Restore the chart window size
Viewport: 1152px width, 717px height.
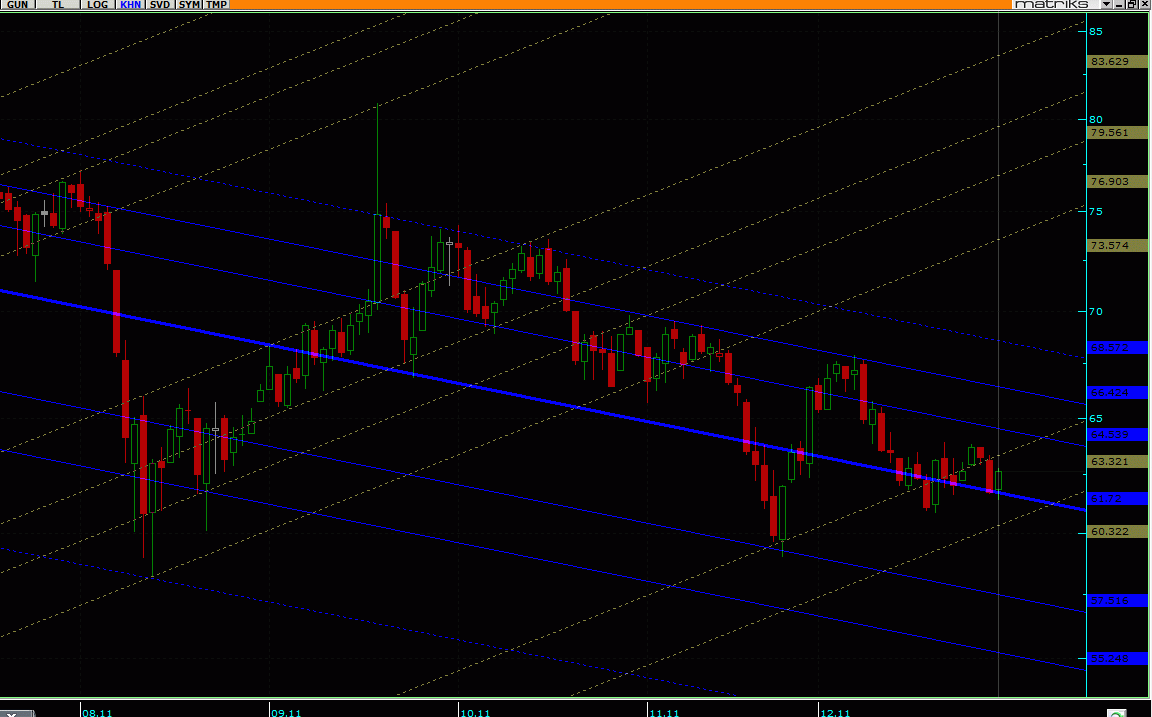pos(1131,4)
